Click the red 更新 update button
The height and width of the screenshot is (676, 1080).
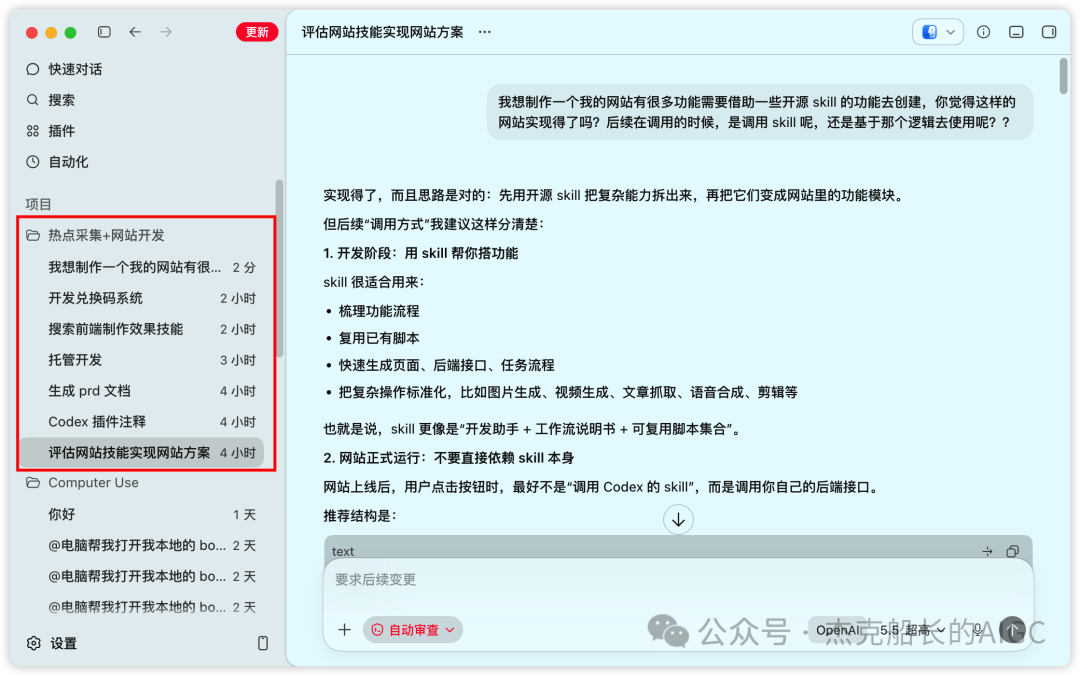pyautogui.click(x=256, y=32)
